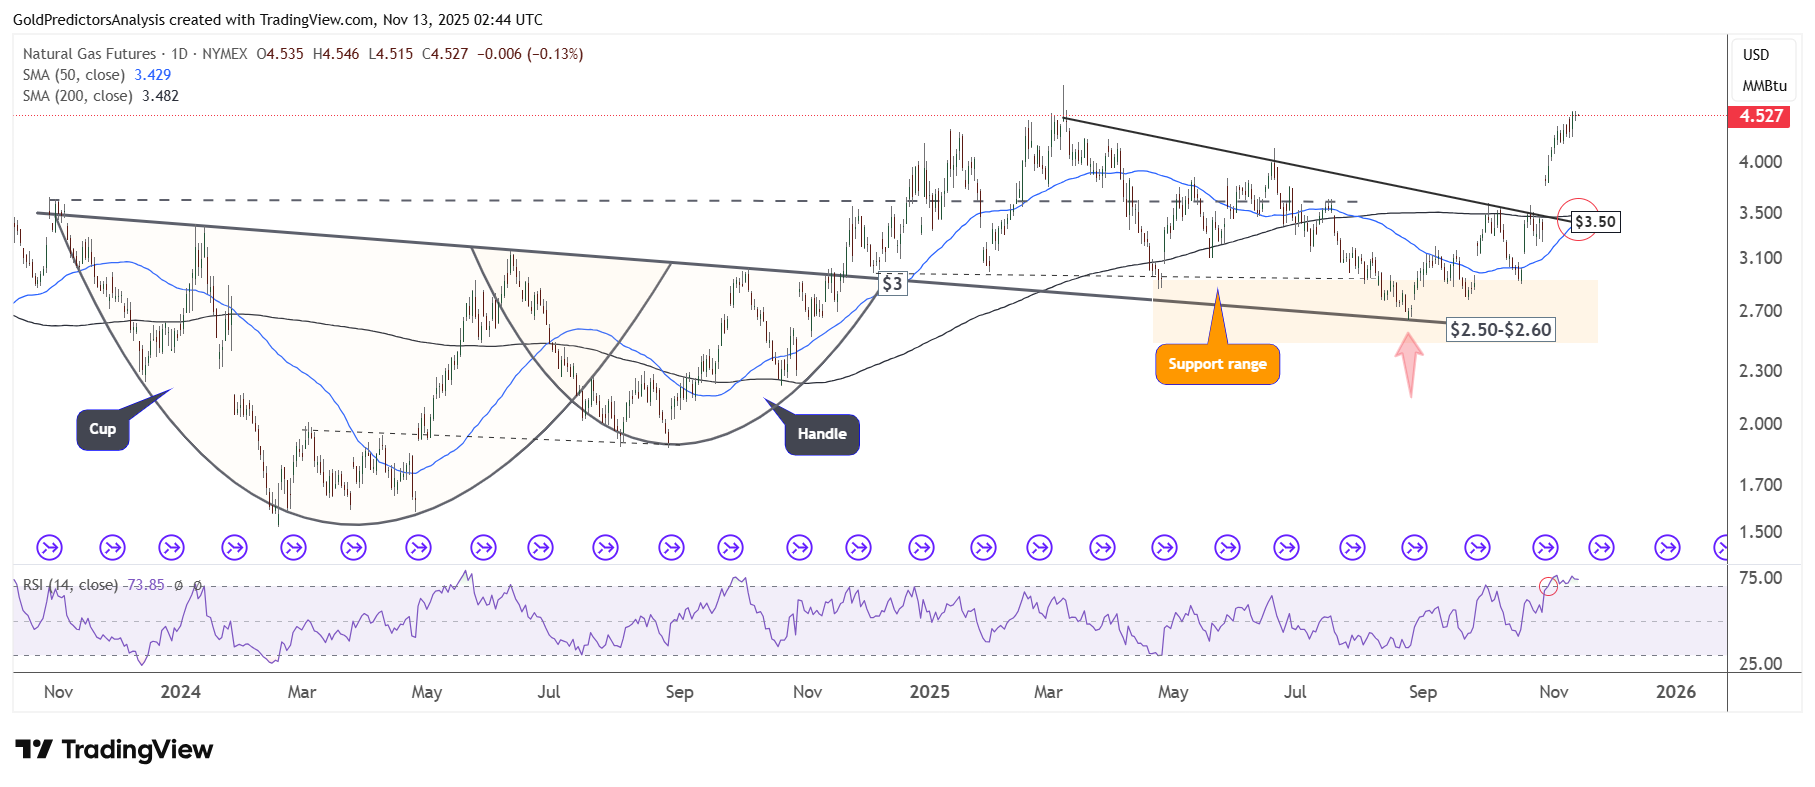Click the small red circle on the RSI line
Screen dimensions: 1815x787
click(1548, 586)
